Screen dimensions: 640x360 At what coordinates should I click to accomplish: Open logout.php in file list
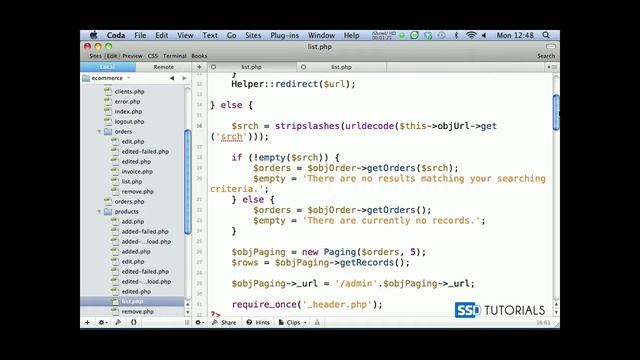(x=129, y=122)
